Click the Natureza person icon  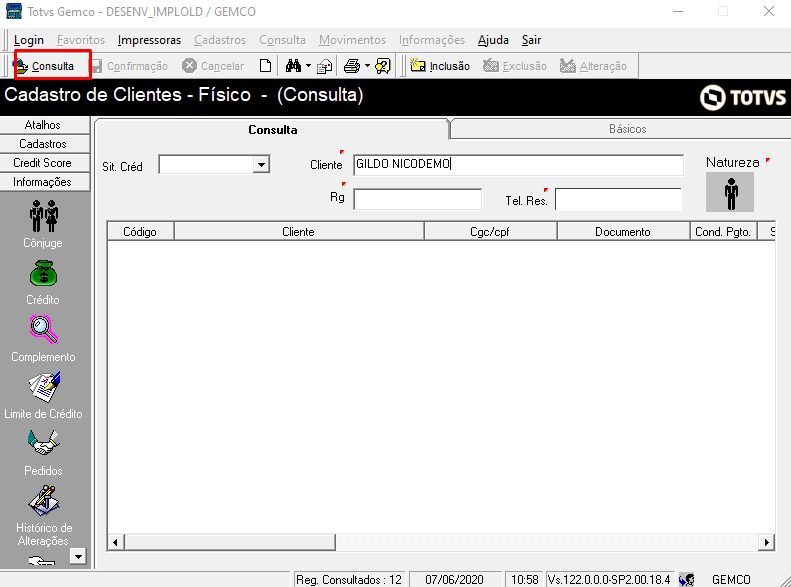click(729, 192)
